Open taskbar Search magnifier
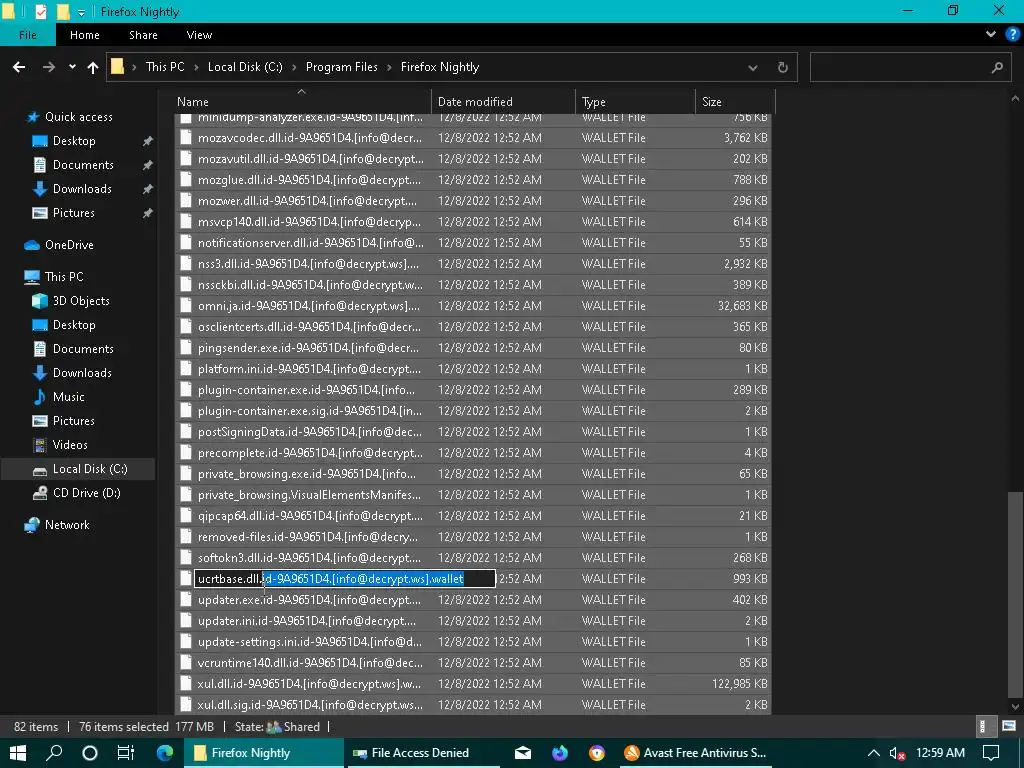Screen dimensions: 1024x768 [x=54, y=753]
